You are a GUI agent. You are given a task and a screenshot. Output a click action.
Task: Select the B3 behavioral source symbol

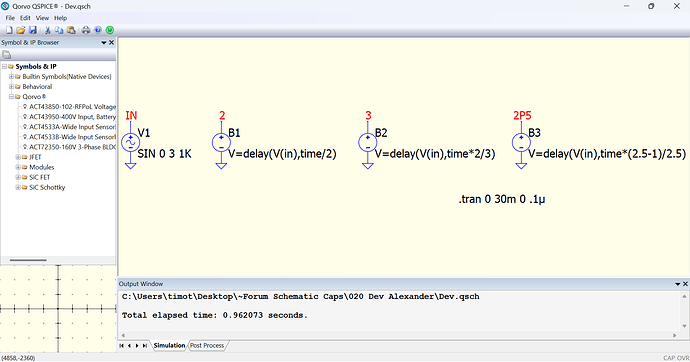pyautogui.click(x=521, y=143)
